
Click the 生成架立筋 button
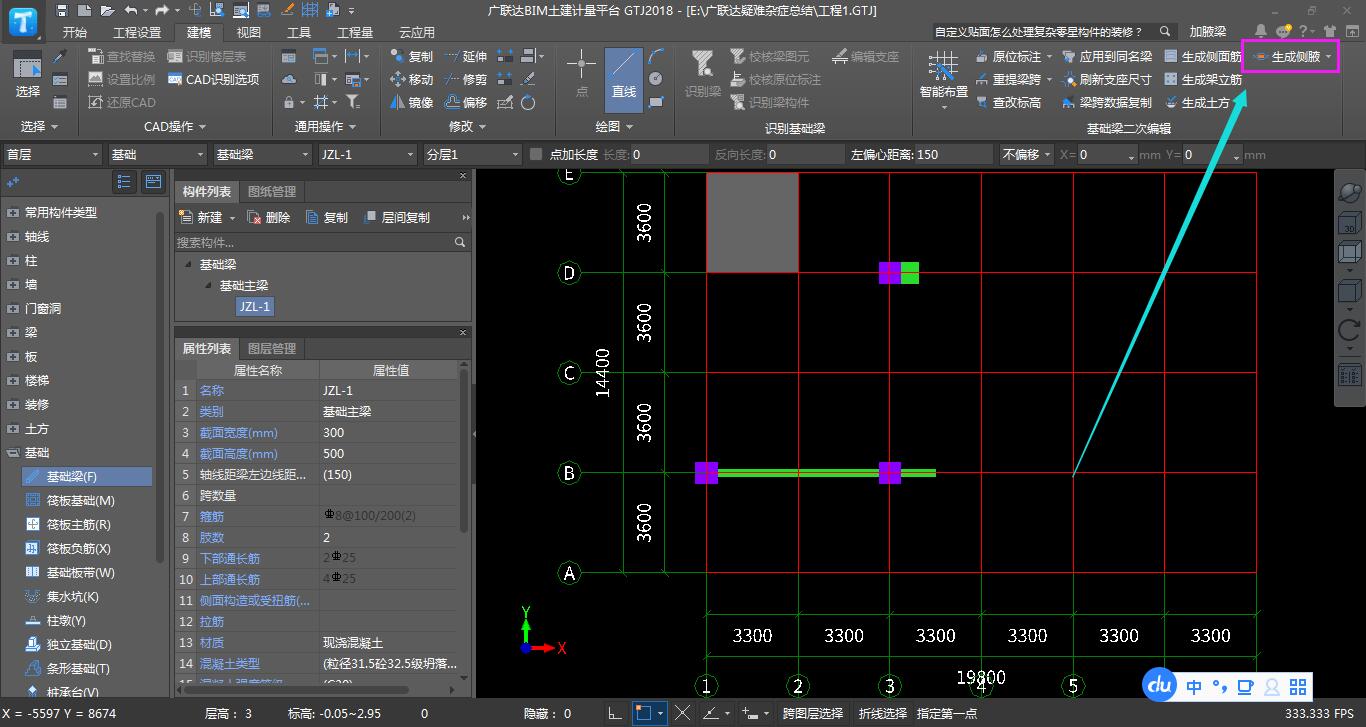click(x=1203, y=79)
